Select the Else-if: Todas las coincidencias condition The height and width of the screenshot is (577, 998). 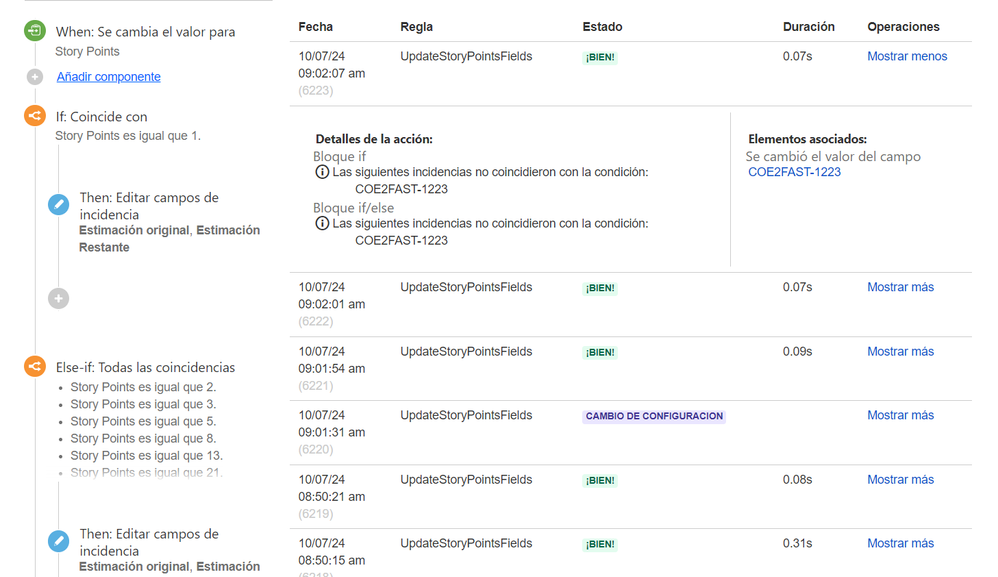[x=145, y=367]
